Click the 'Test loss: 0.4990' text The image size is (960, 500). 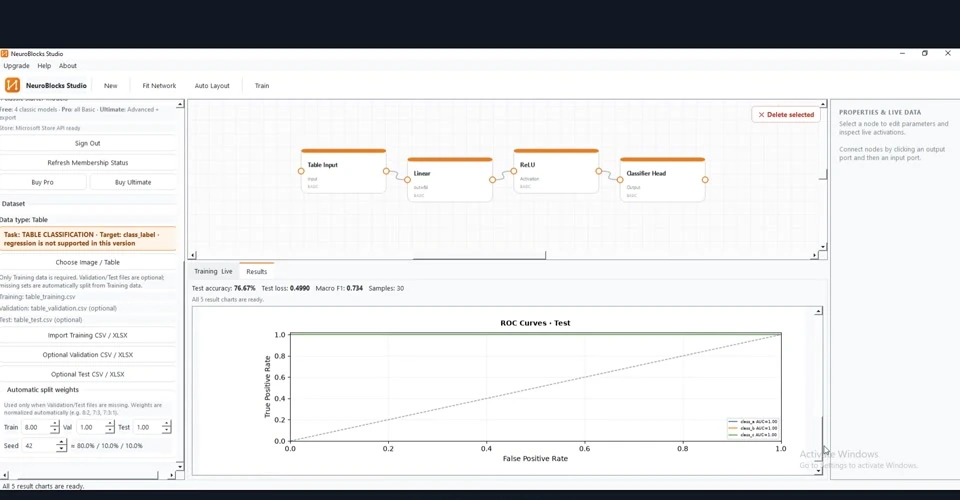(x=285, y=288)
